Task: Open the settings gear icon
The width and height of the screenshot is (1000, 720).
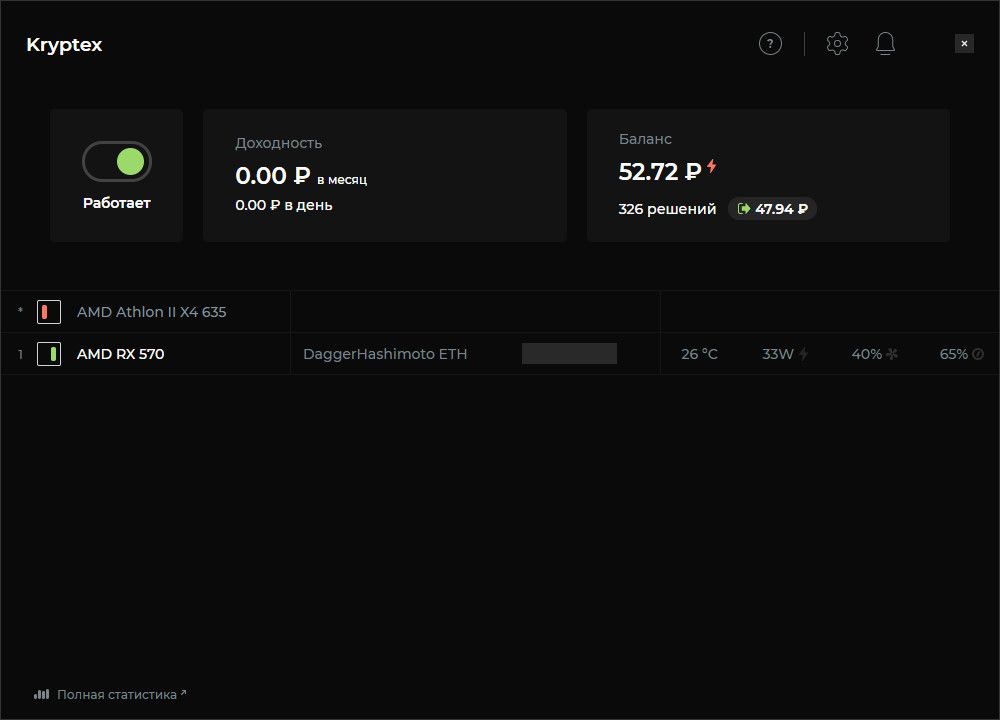Action: point(837,44)
